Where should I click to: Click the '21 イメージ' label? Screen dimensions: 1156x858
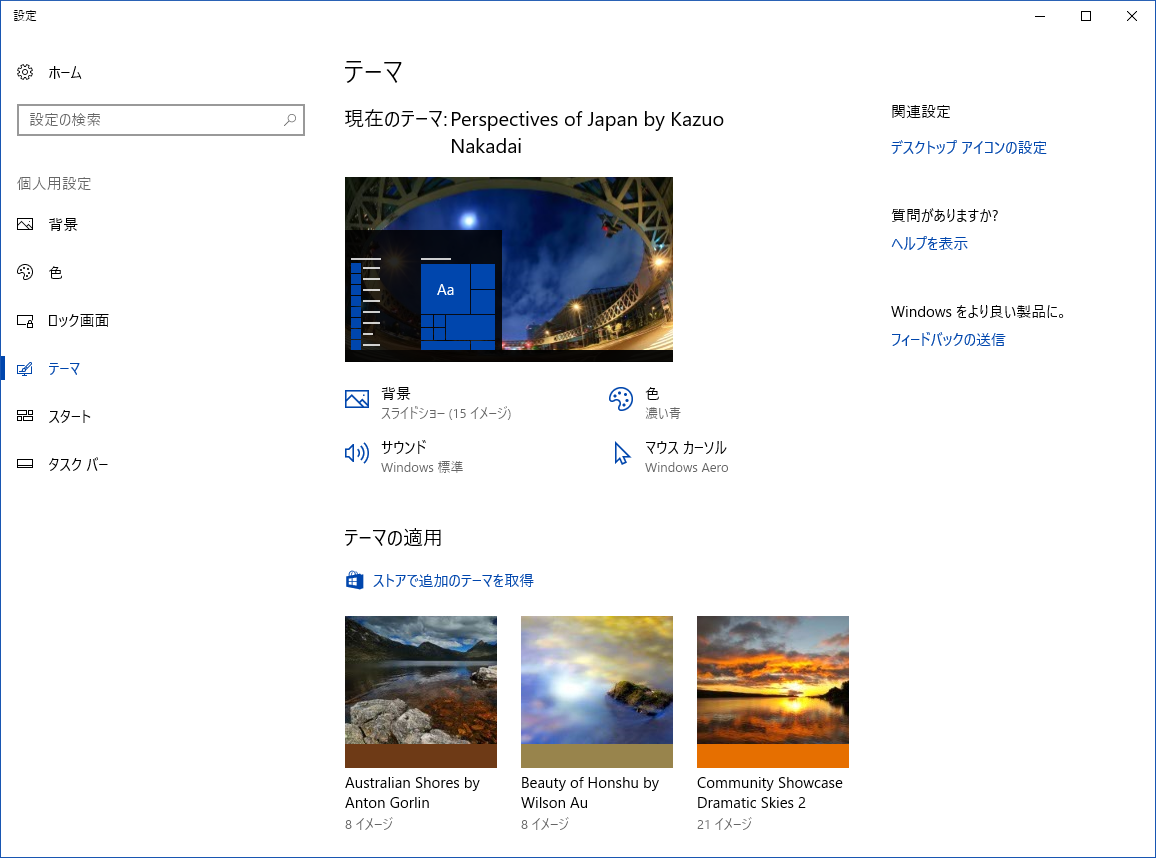click(x=724, y=824)
